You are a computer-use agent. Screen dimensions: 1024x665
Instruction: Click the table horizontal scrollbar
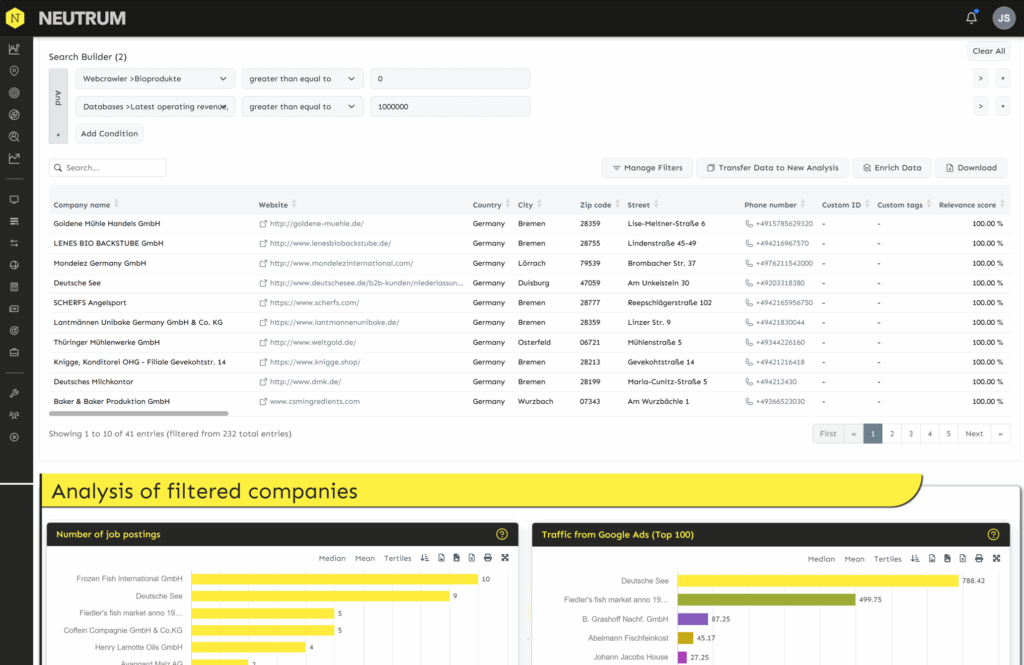(x=138, y=414)
